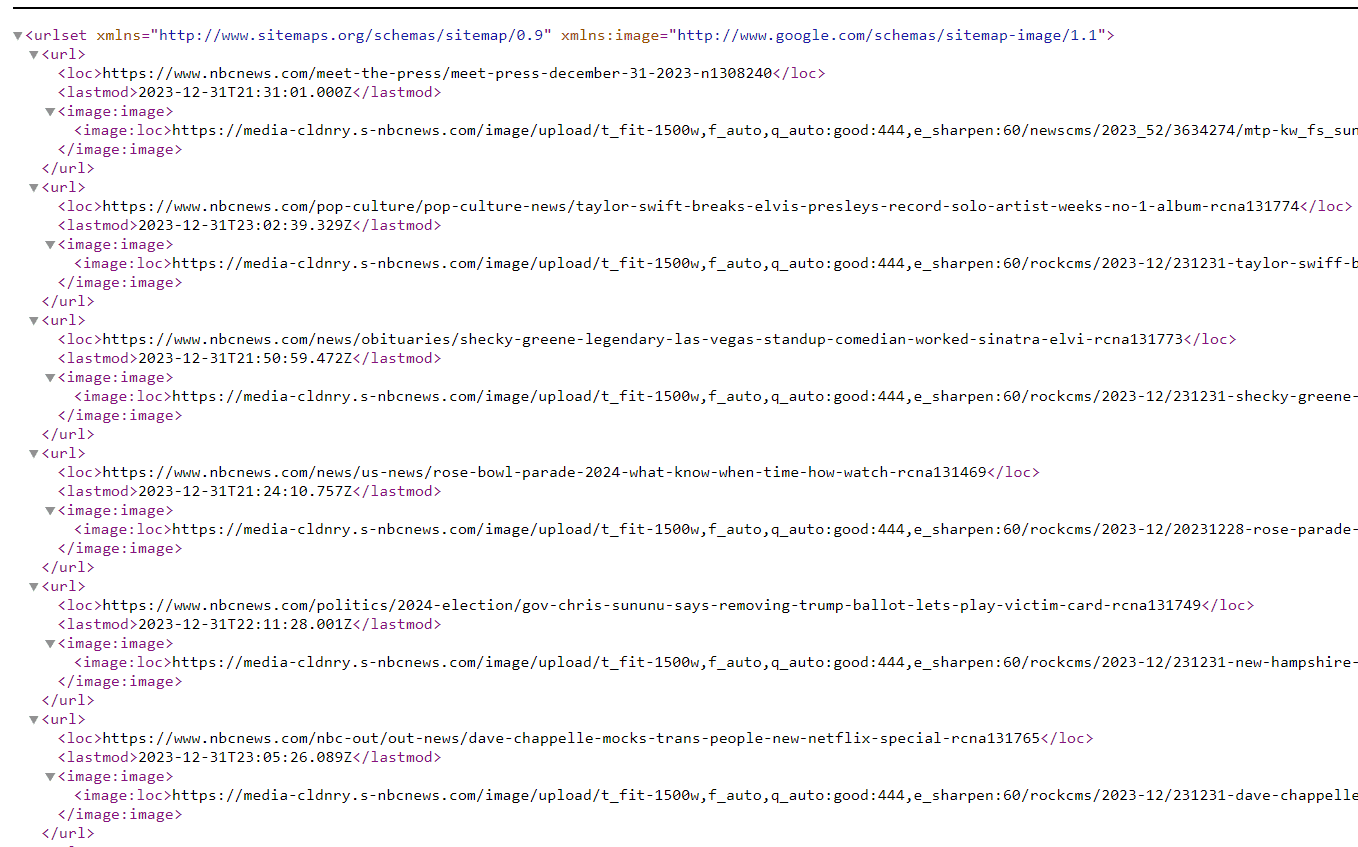Click the lastmod timestamp 2023-12-31T21:31:01.000Z
The image size is (1358, 847).
coord(245,93)
